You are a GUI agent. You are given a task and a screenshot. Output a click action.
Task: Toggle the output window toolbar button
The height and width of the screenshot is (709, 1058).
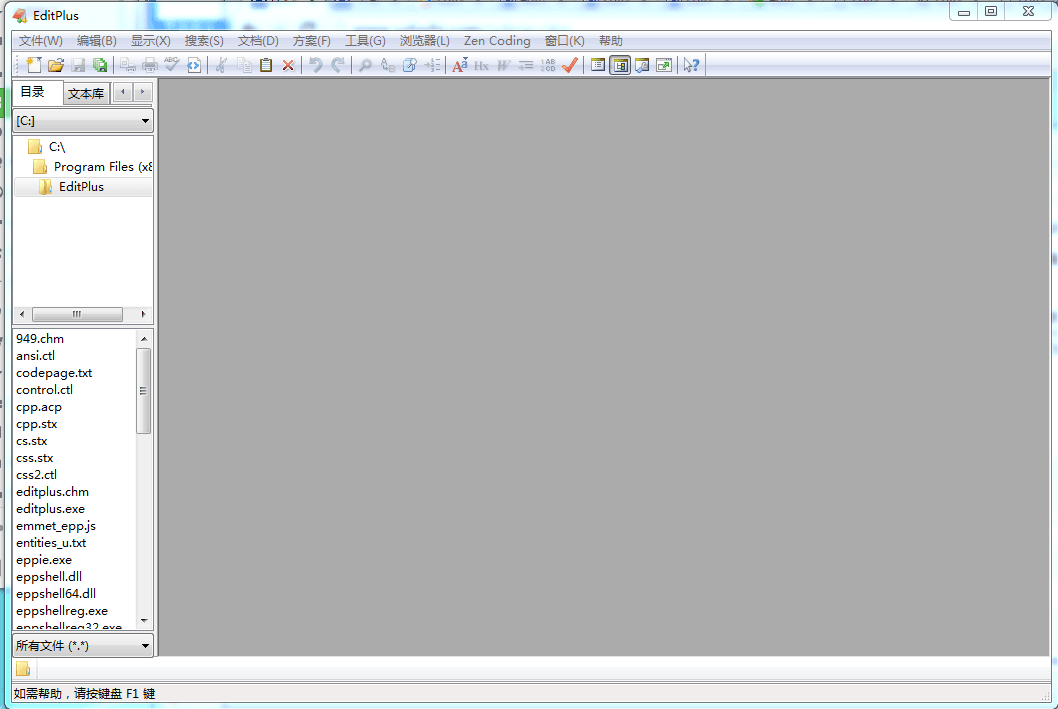click(x=642, y=65)
